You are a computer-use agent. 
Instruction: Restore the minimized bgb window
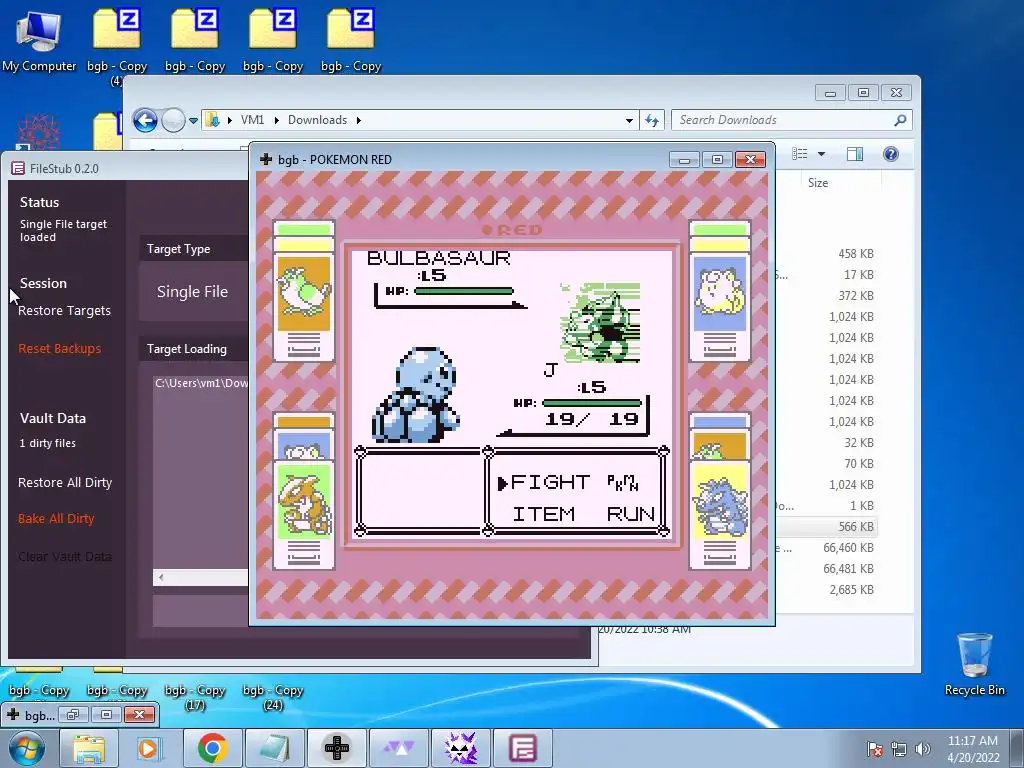[x=72, y=714]
